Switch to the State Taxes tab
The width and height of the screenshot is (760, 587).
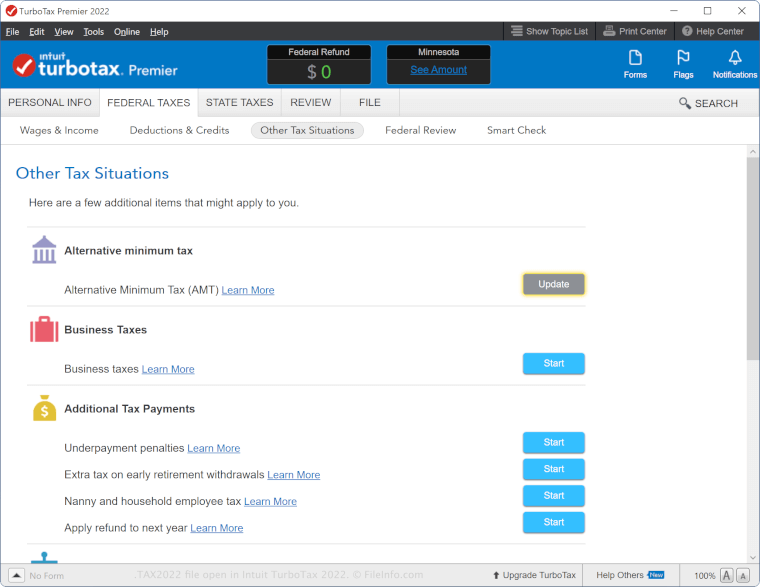(x=239, y=102)
